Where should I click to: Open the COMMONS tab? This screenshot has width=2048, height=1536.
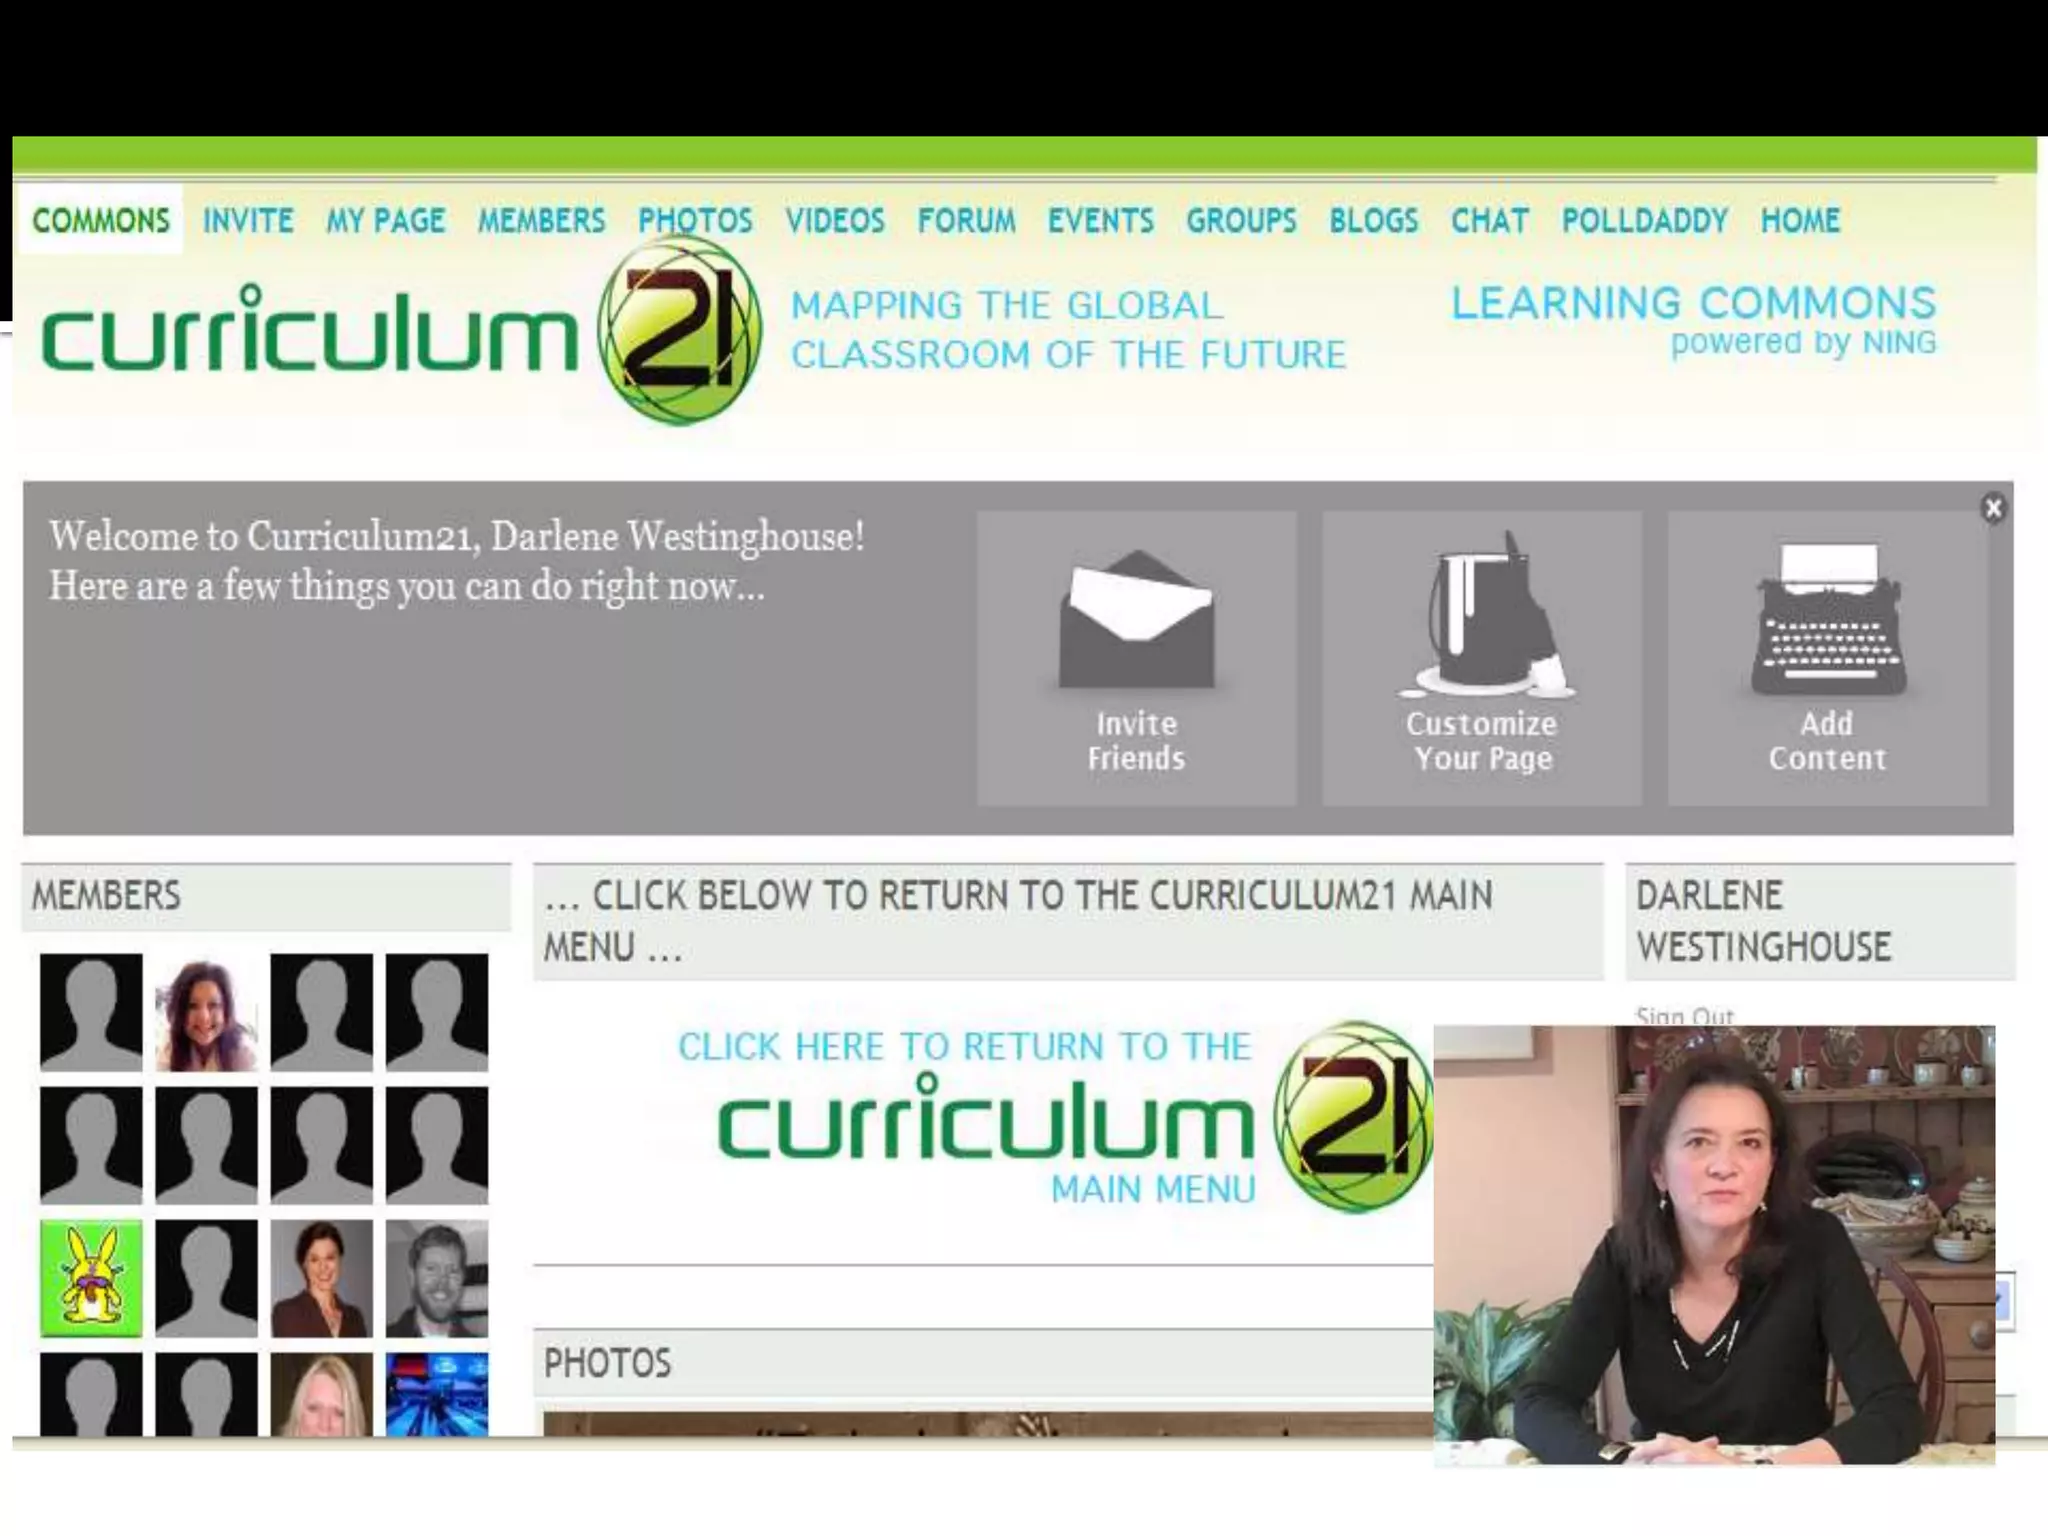point(101,220)
